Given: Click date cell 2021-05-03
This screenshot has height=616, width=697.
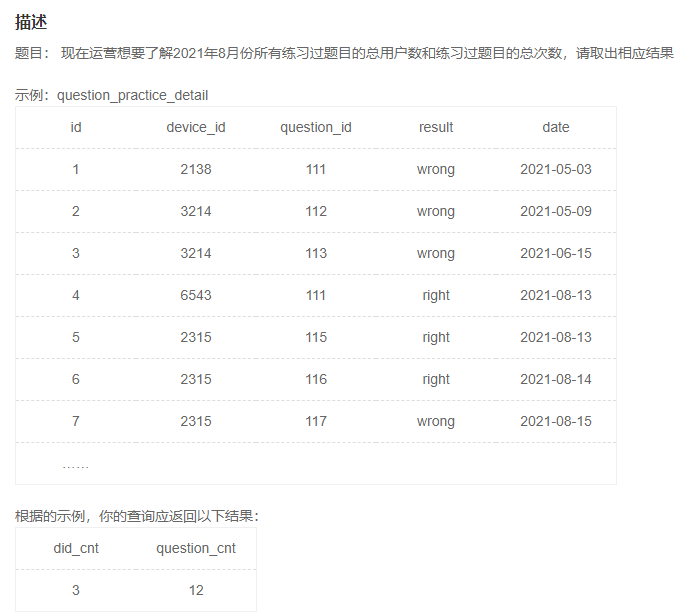Looking at the screenshot, I should (556, 169).
